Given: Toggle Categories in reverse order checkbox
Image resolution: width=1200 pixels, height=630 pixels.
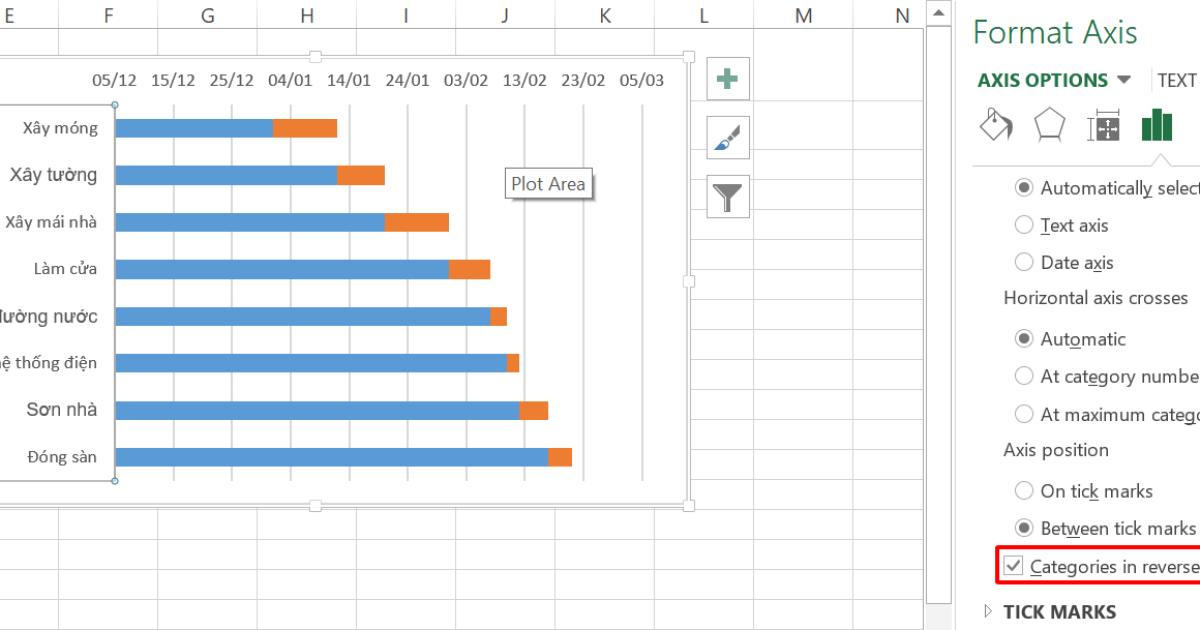Looking at the screenshot, I should [1016, 566].
